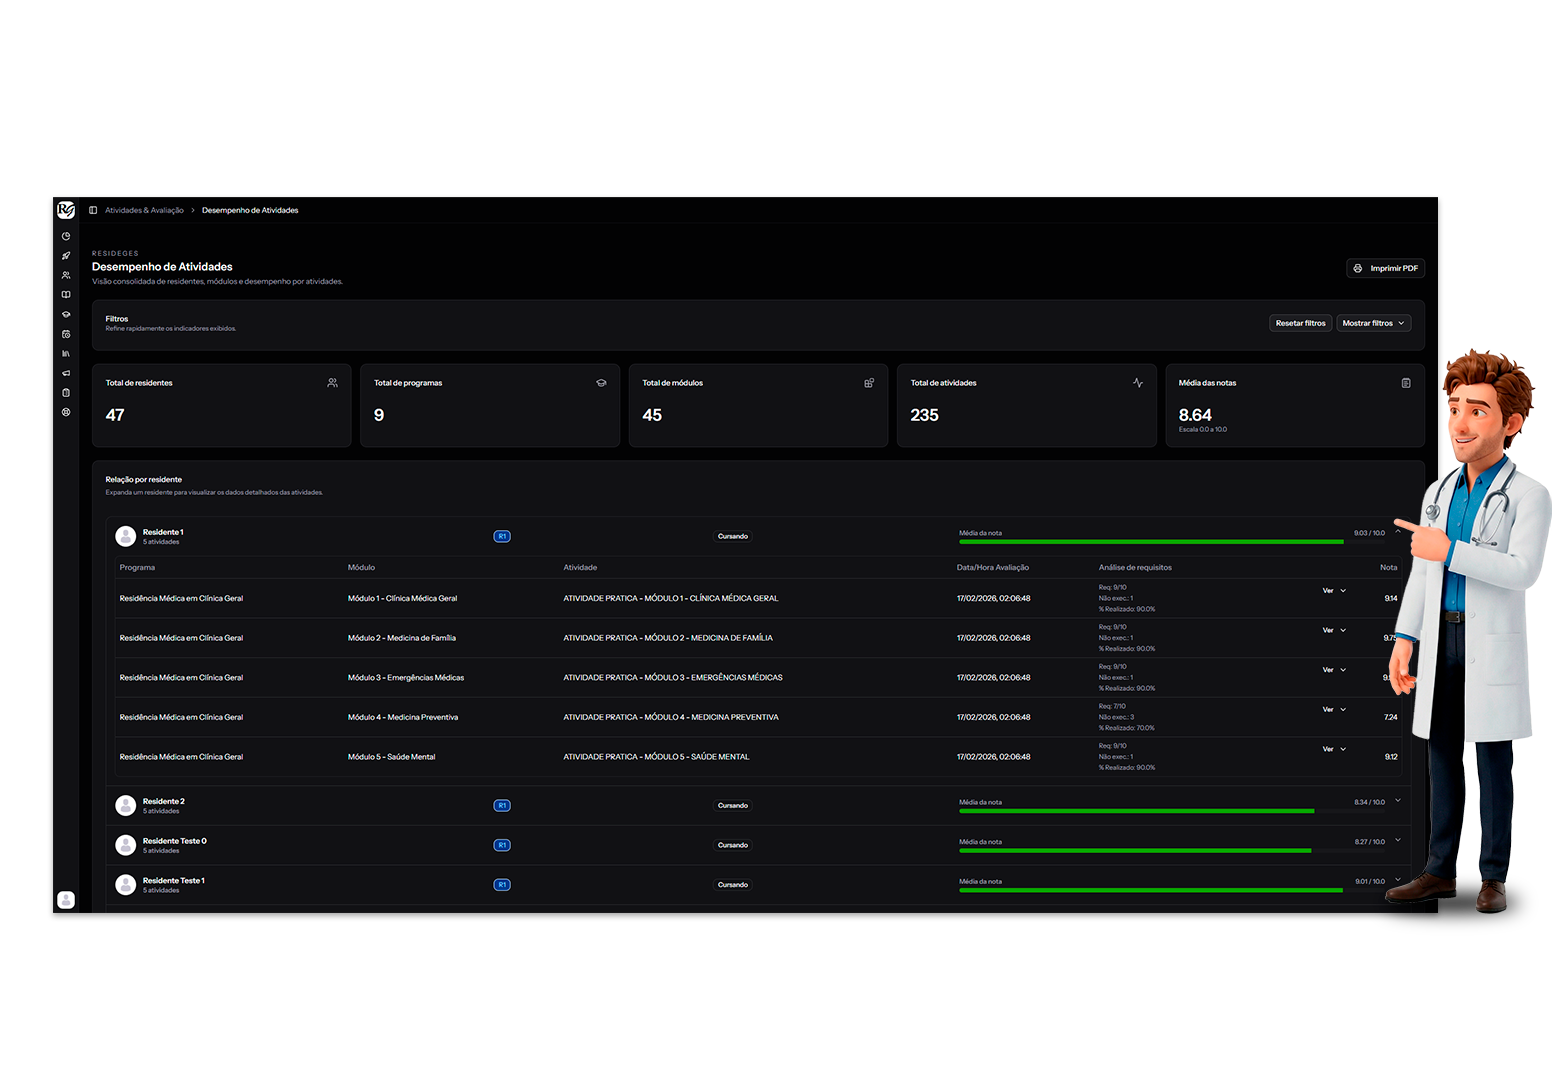Click the user avatar at sidebar bottom
The height and width of the screenshot is (1080, 1552).
[x=66, y=900]
